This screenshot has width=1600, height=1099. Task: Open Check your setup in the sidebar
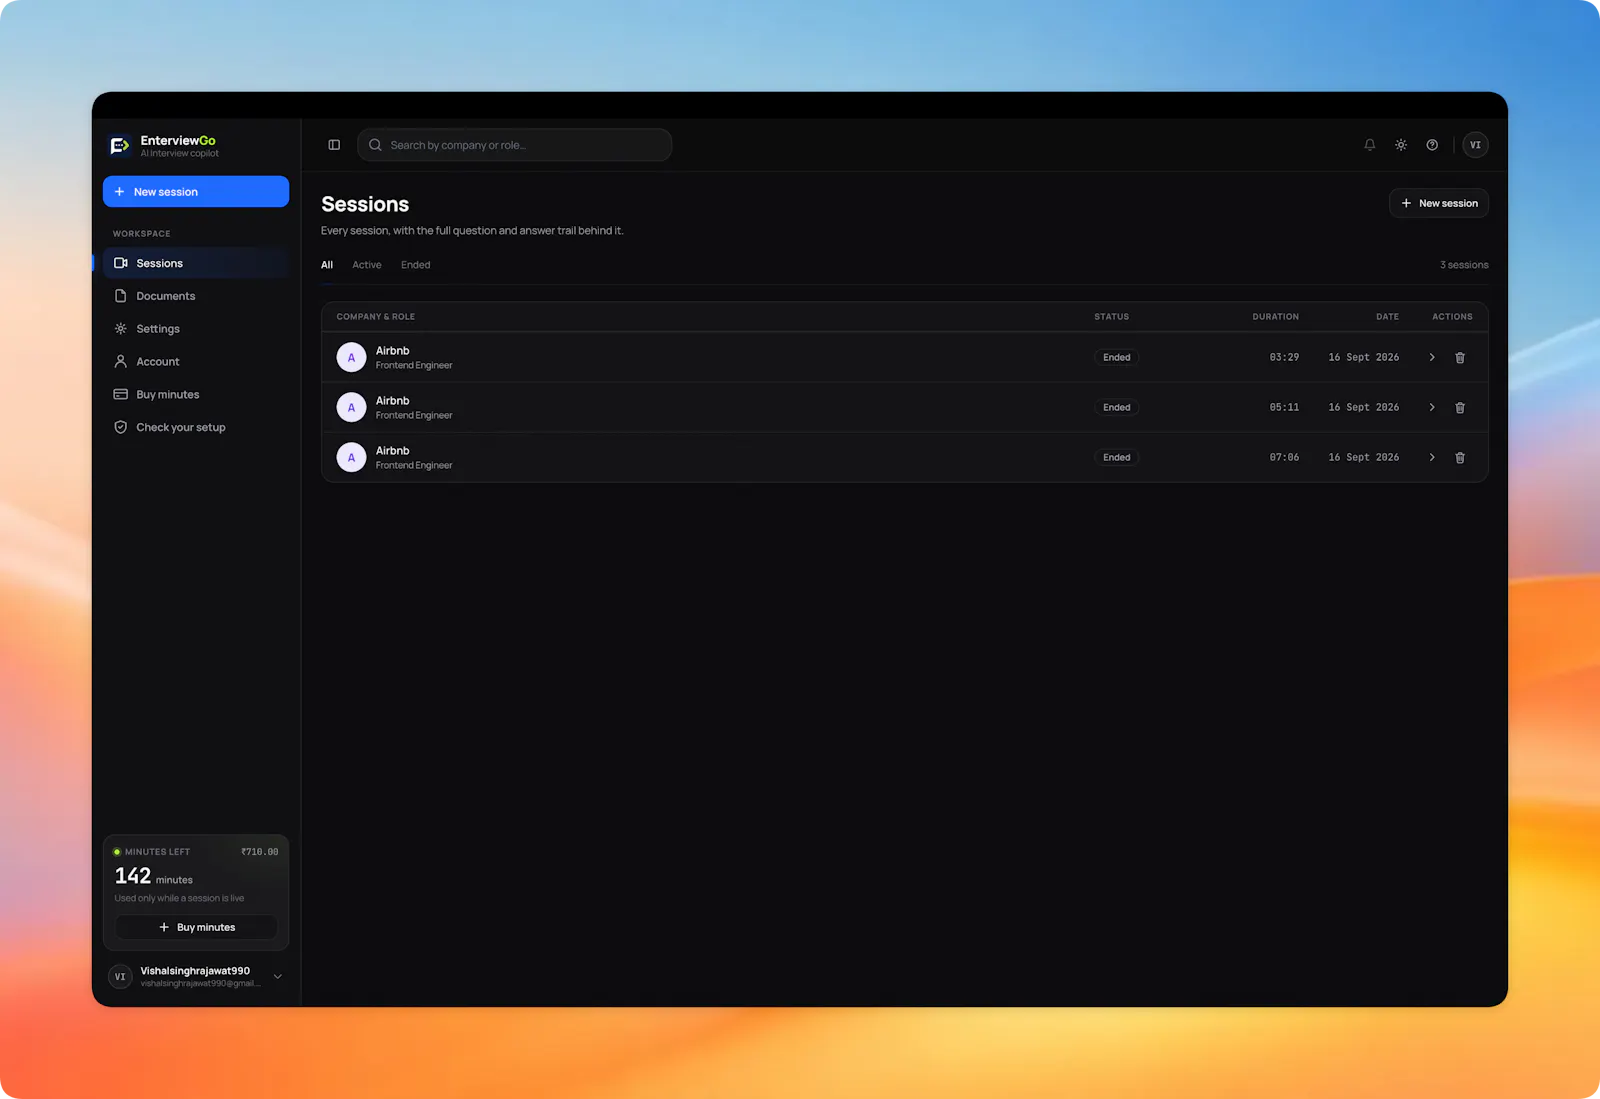[x=196, y=427]
